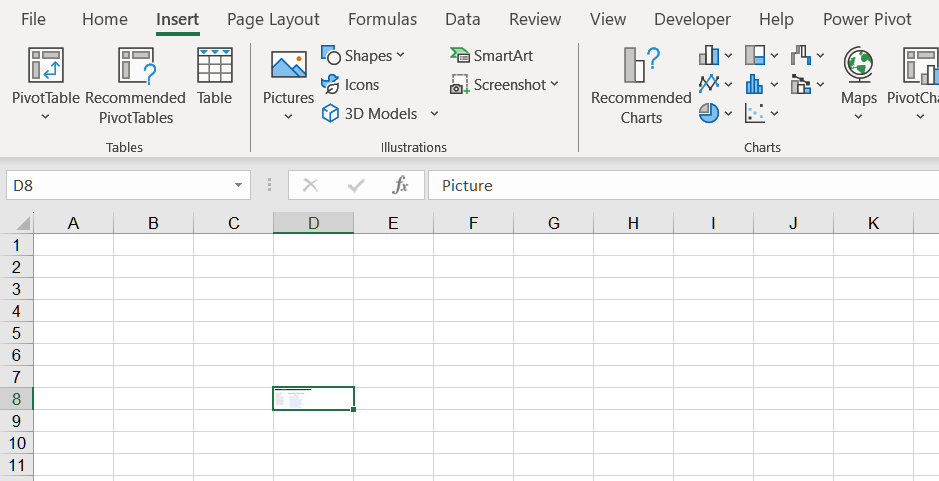Click the Insert Function fx button
The width and height of the screenshot is (939, 481).
coord(400,185)
